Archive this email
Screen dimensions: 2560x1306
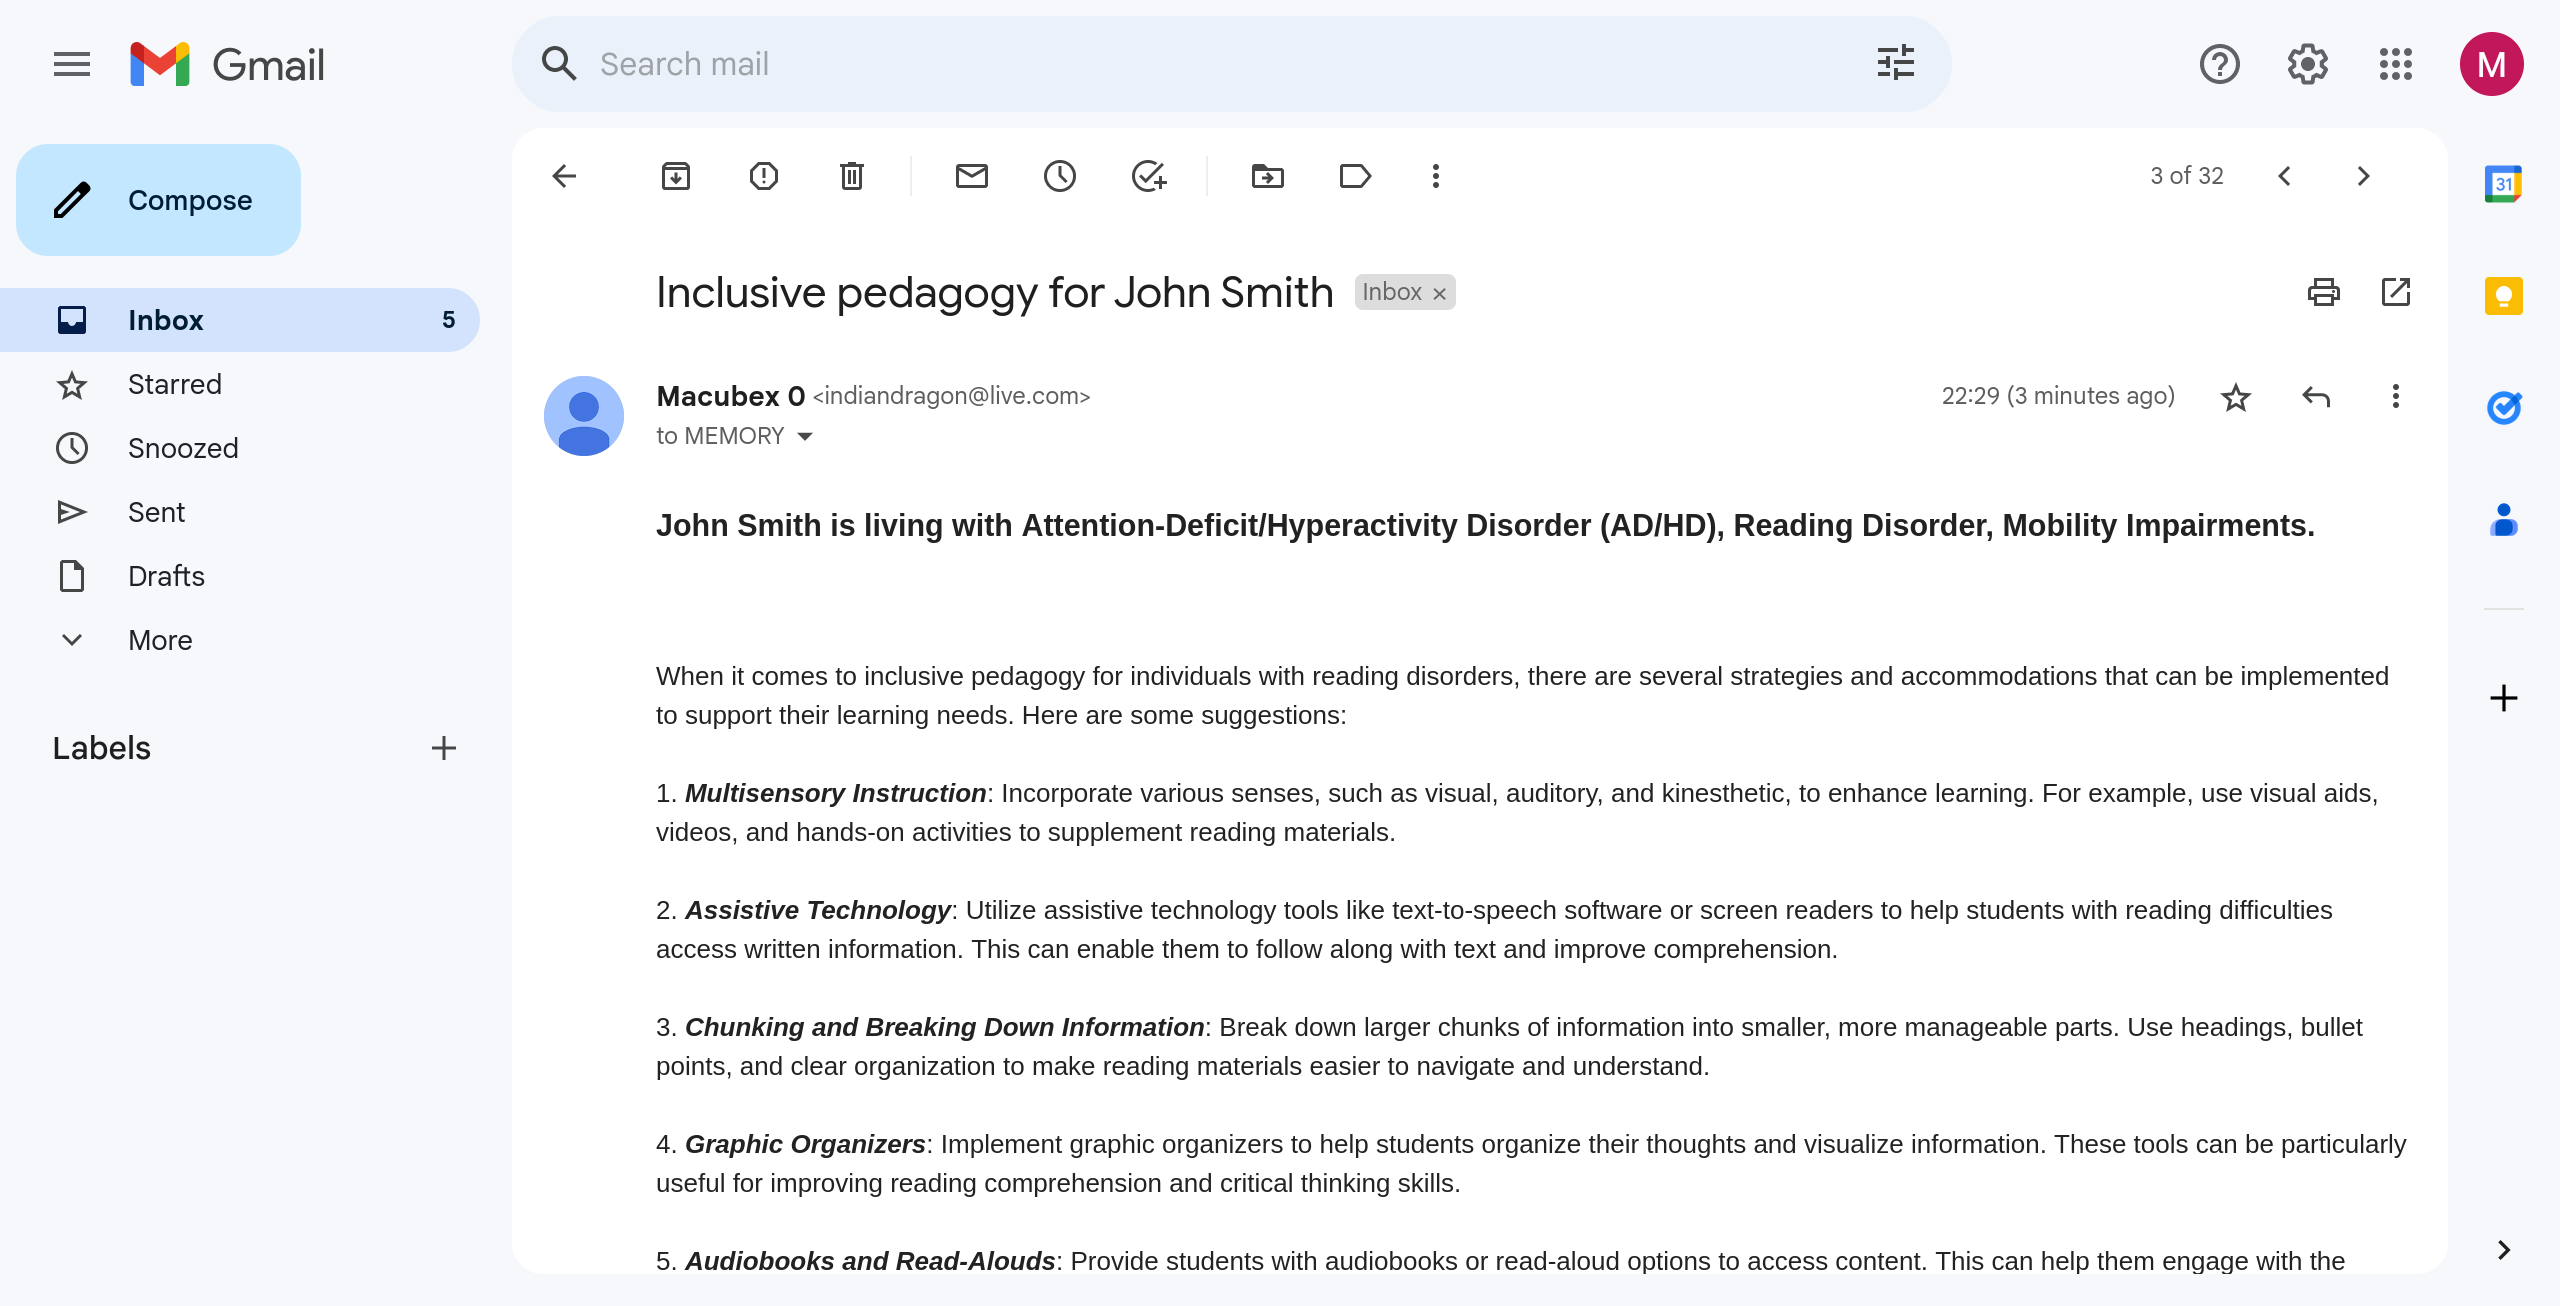(676, 176)
